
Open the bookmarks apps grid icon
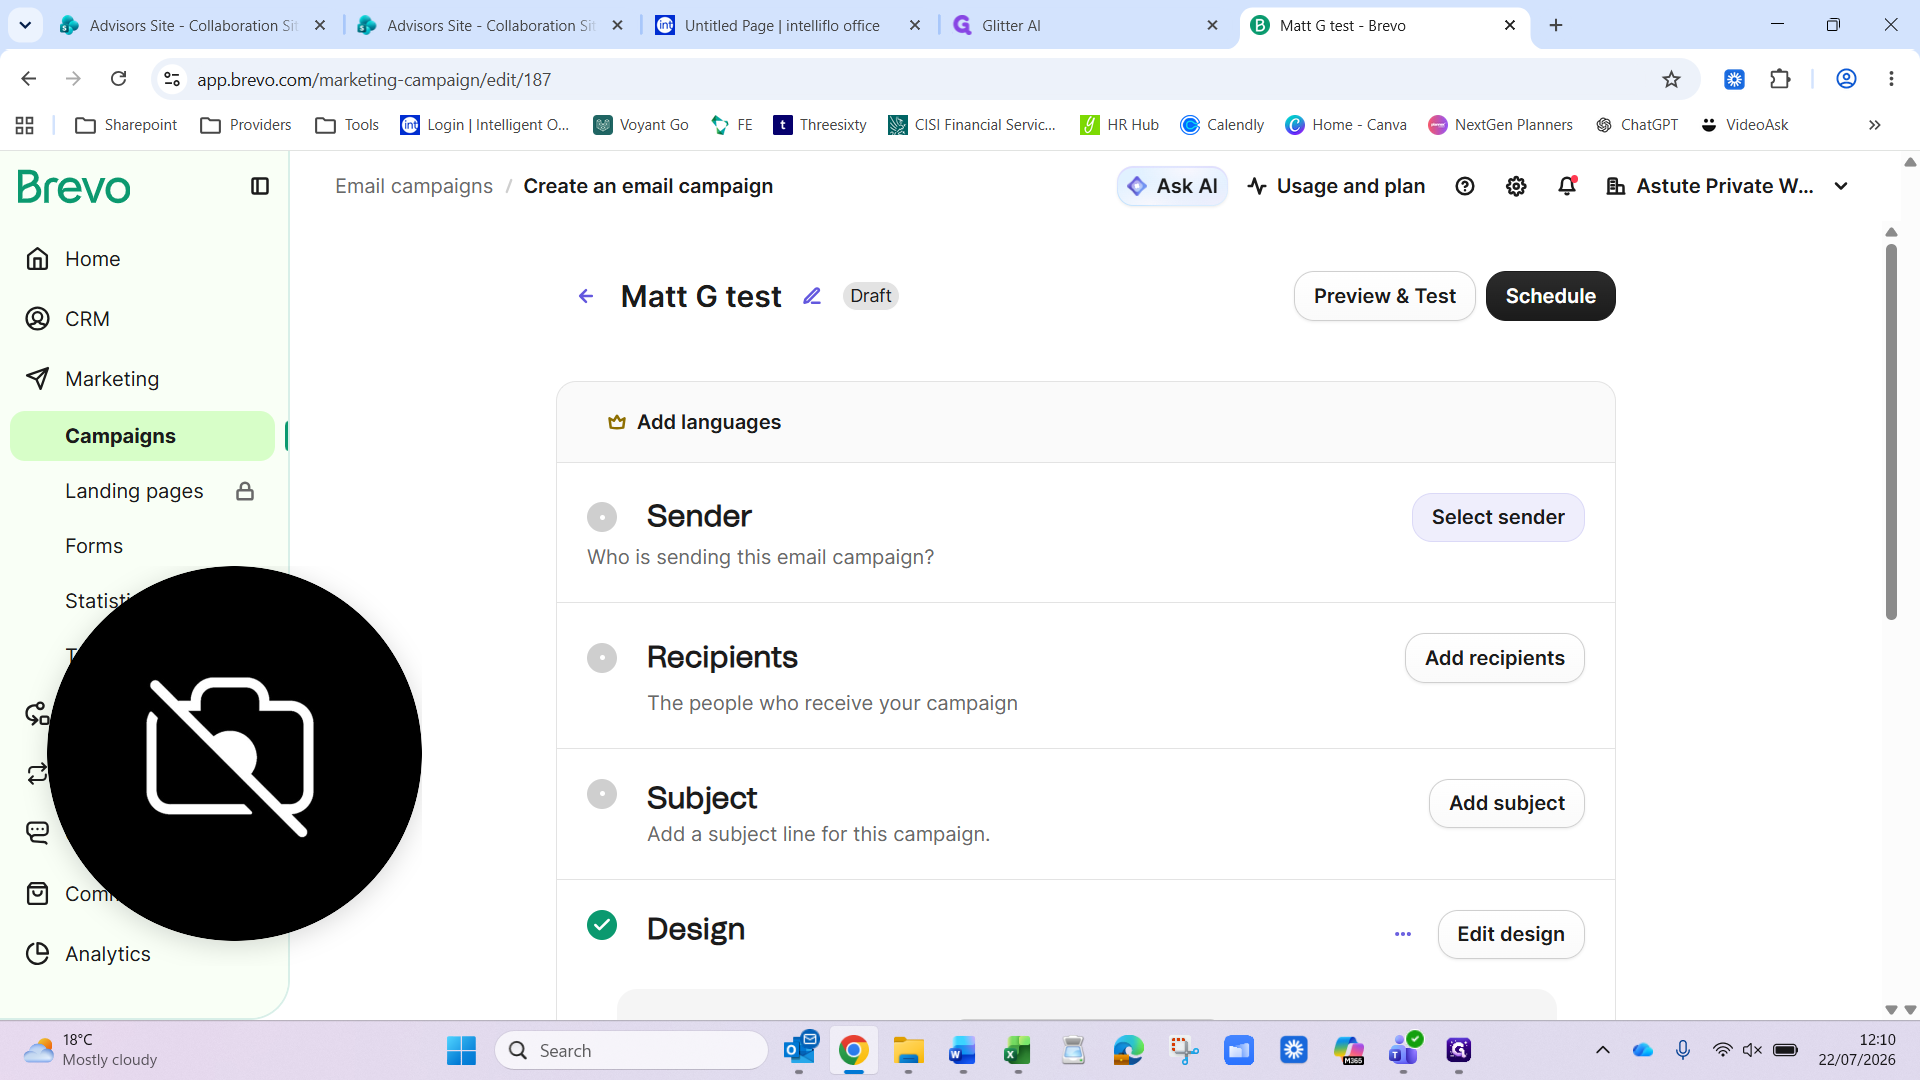pos(25,125)
